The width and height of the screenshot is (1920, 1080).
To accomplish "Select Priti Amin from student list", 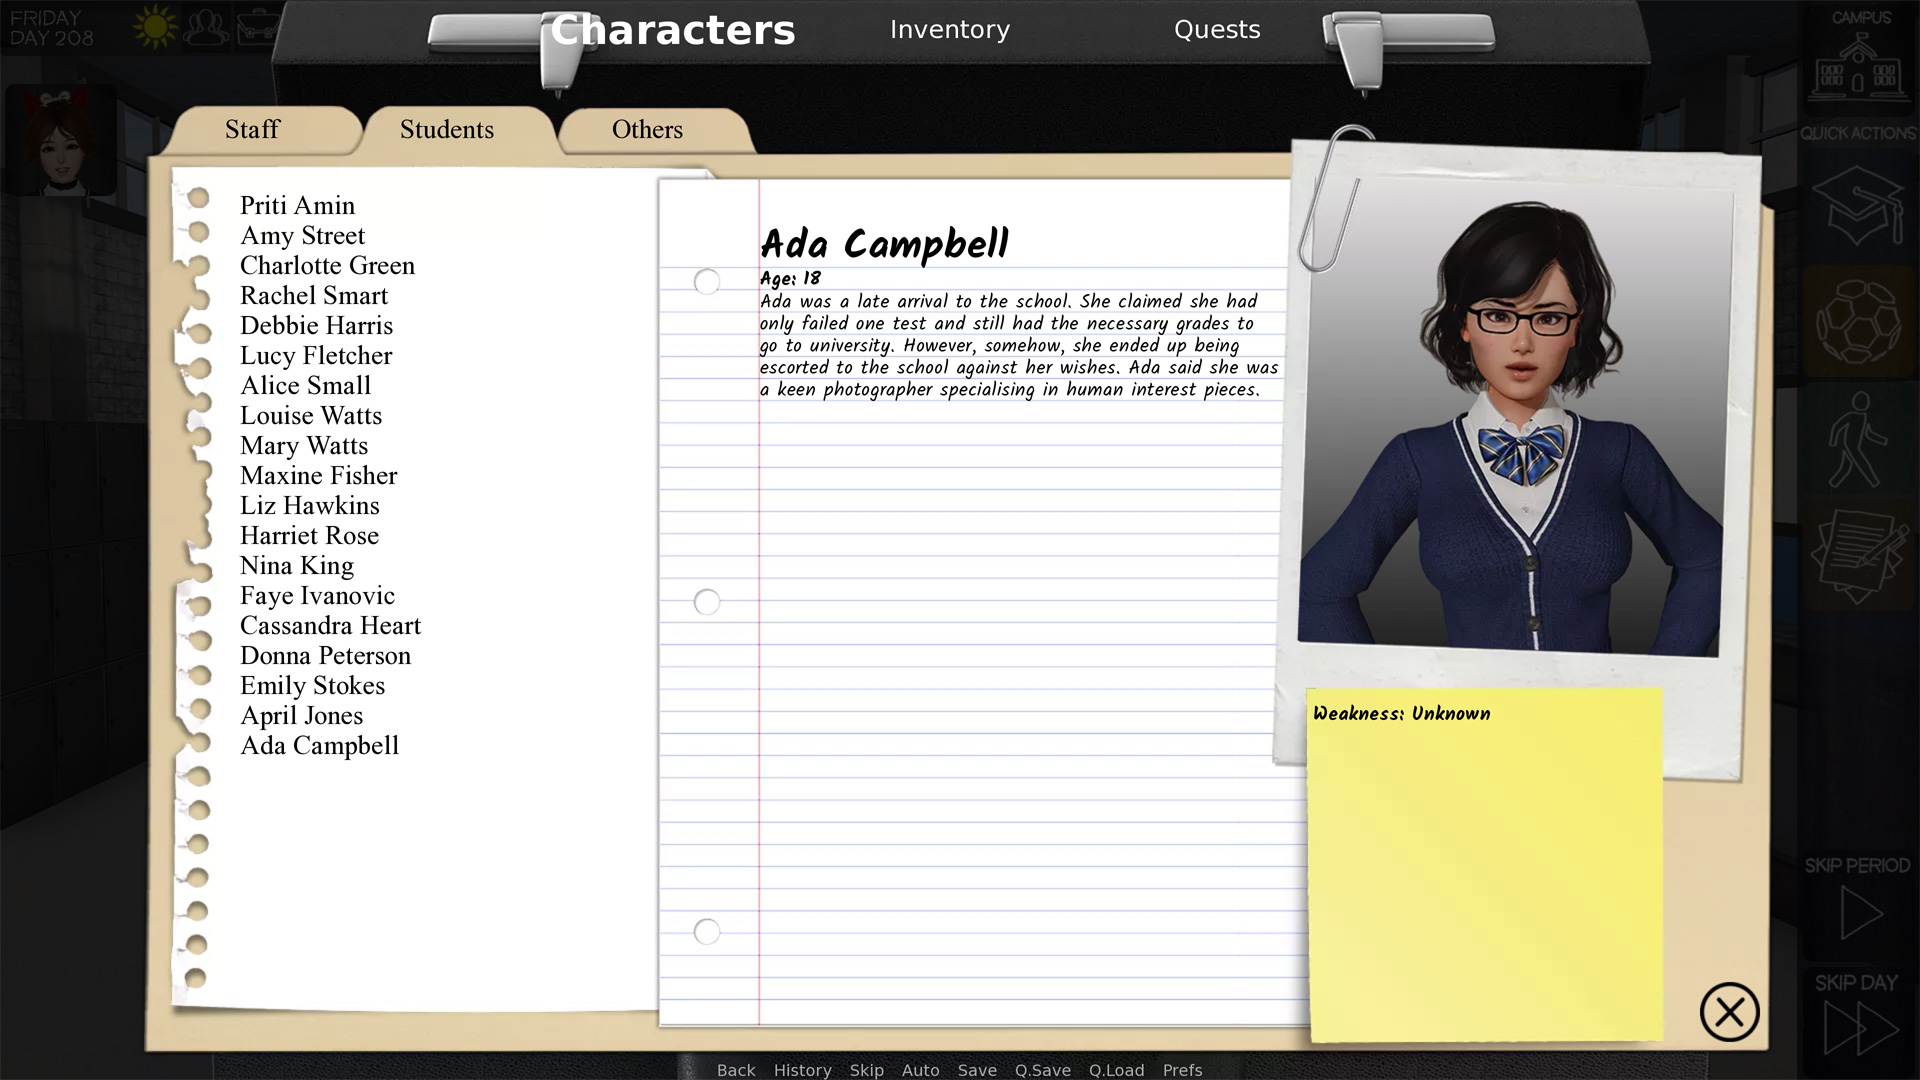I will coord(297,206).
